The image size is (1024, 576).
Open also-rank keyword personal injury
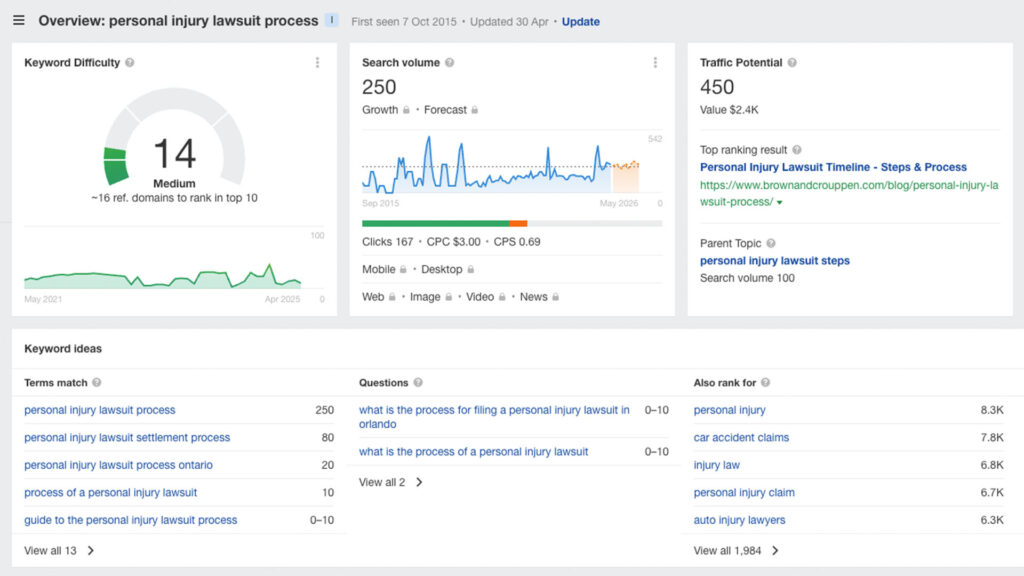point(729,410)
